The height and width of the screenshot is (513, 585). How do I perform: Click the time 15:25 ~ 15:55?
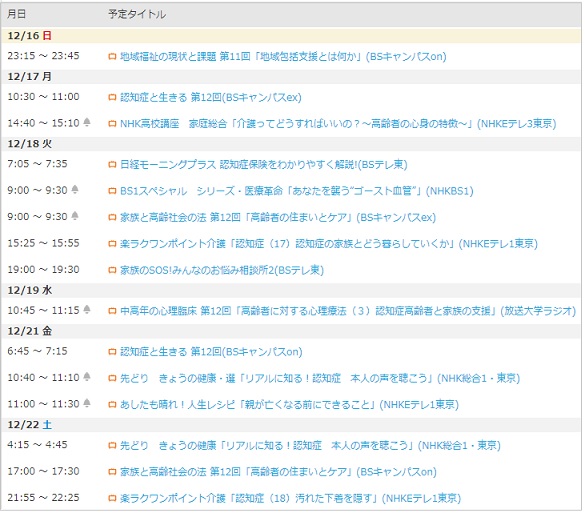43,243
